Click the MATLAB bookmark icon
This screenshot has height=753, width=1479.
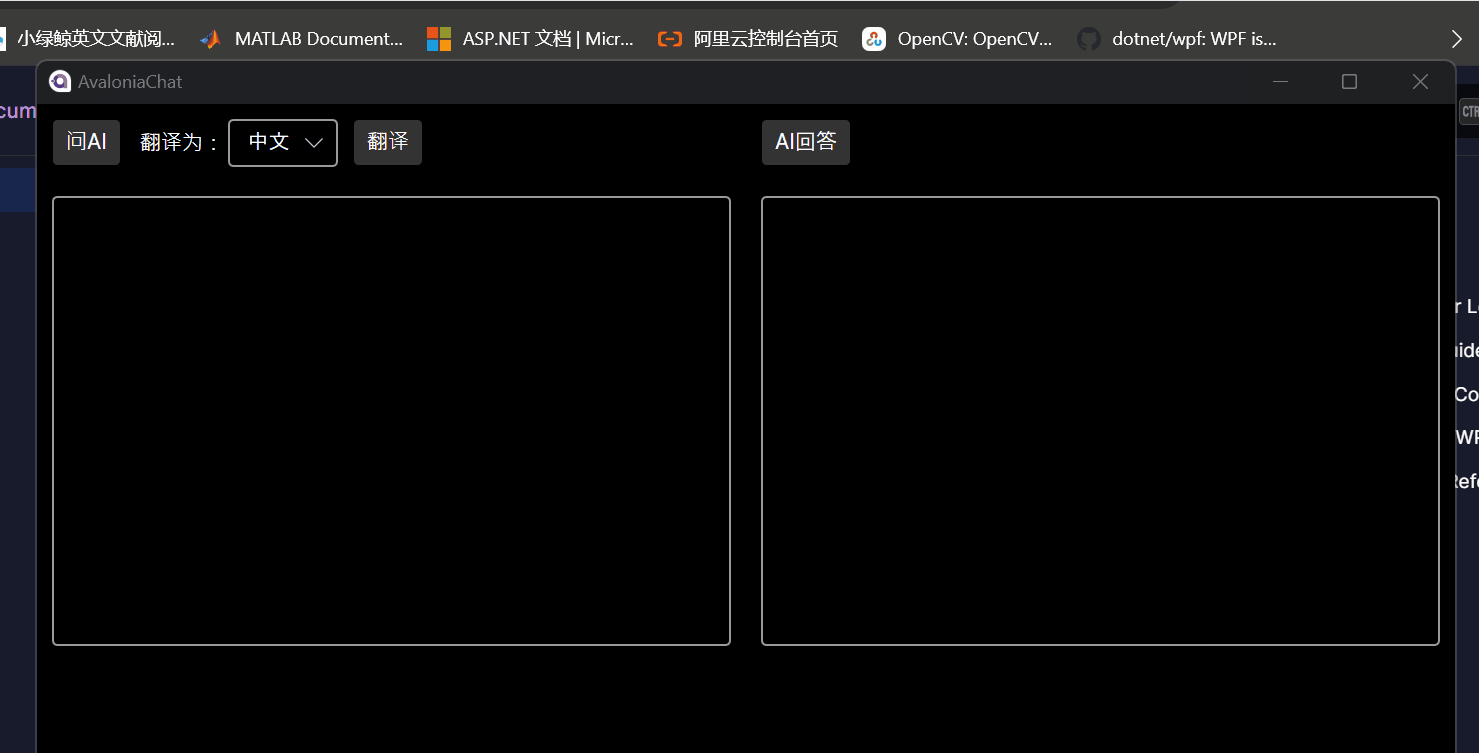click(211, 39)
